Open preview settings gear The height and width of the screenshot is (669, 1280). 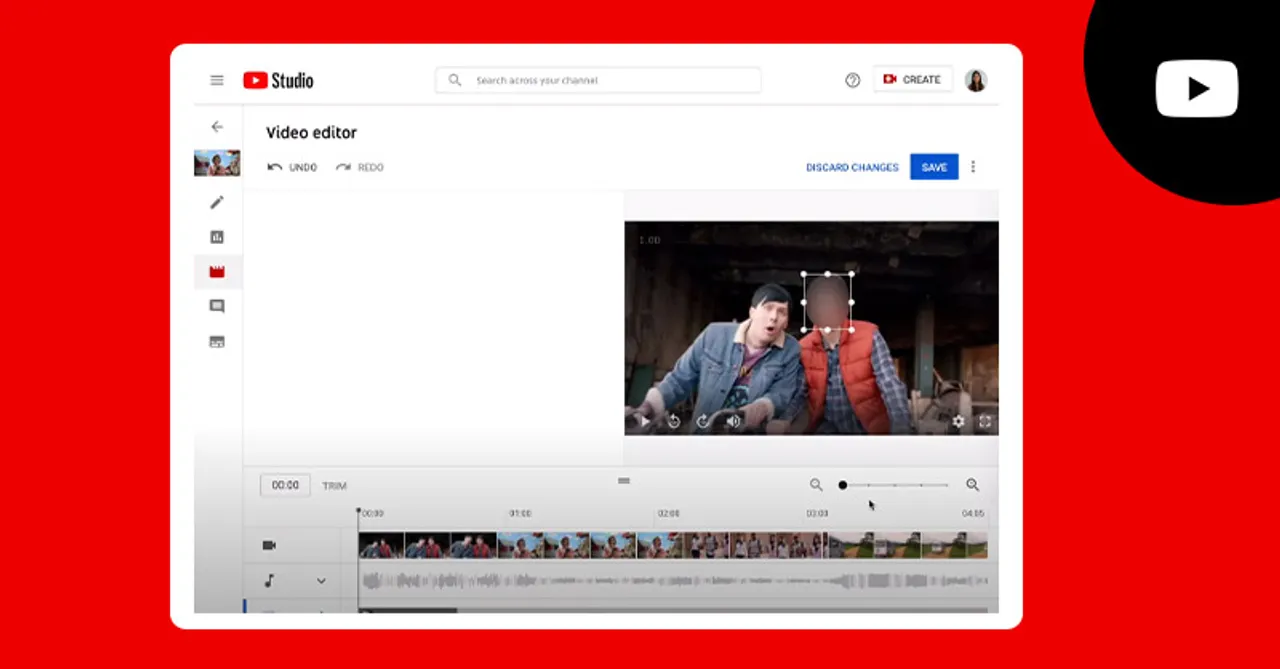coord(958,421)
